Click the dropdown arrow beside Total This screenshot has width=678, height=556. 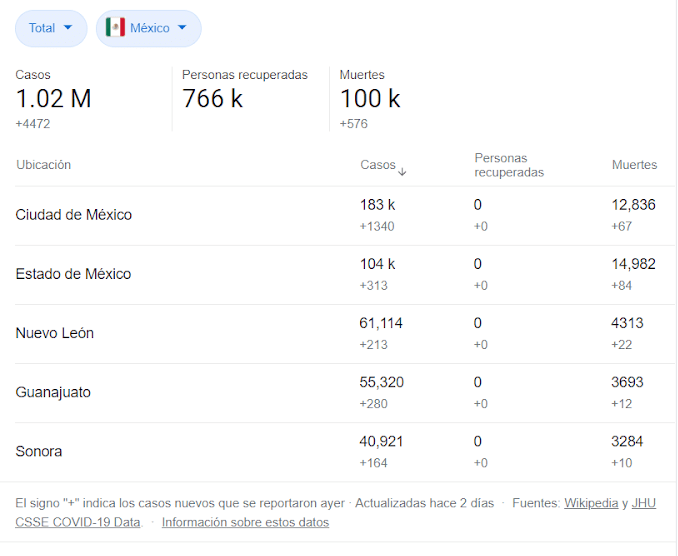pos(68,28)
